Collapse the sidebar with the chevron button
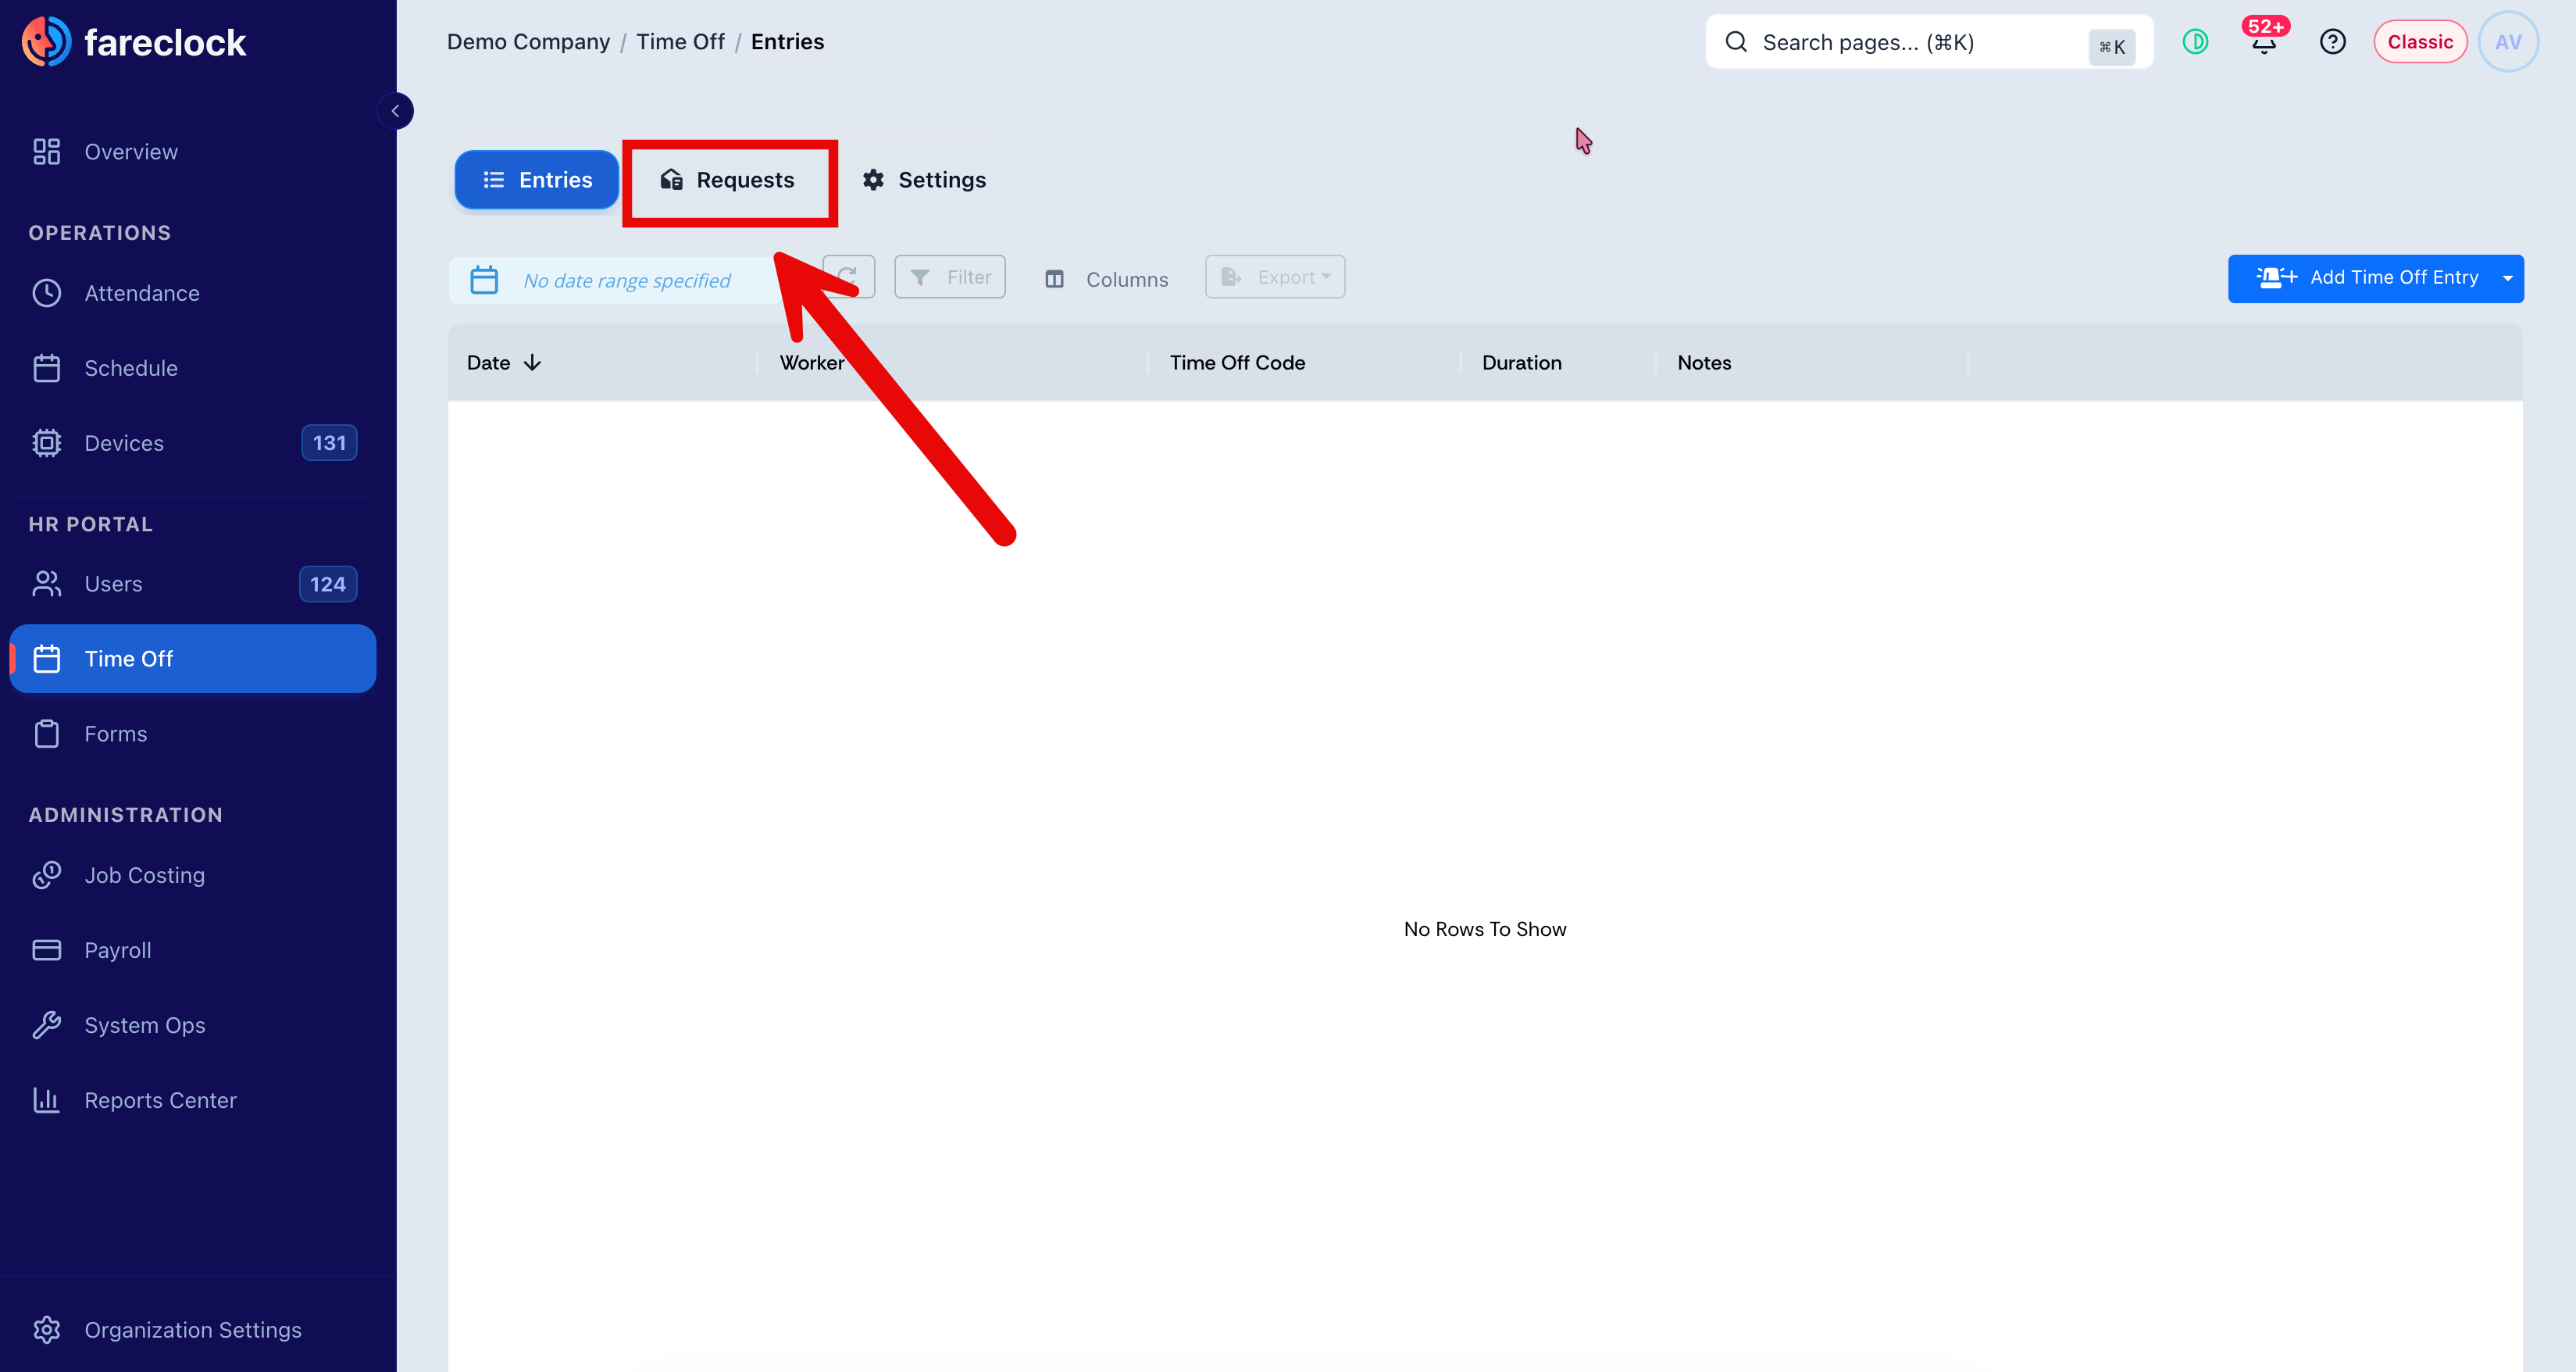This screenshot has height=1372, width=2576. [x=395, y=111]
